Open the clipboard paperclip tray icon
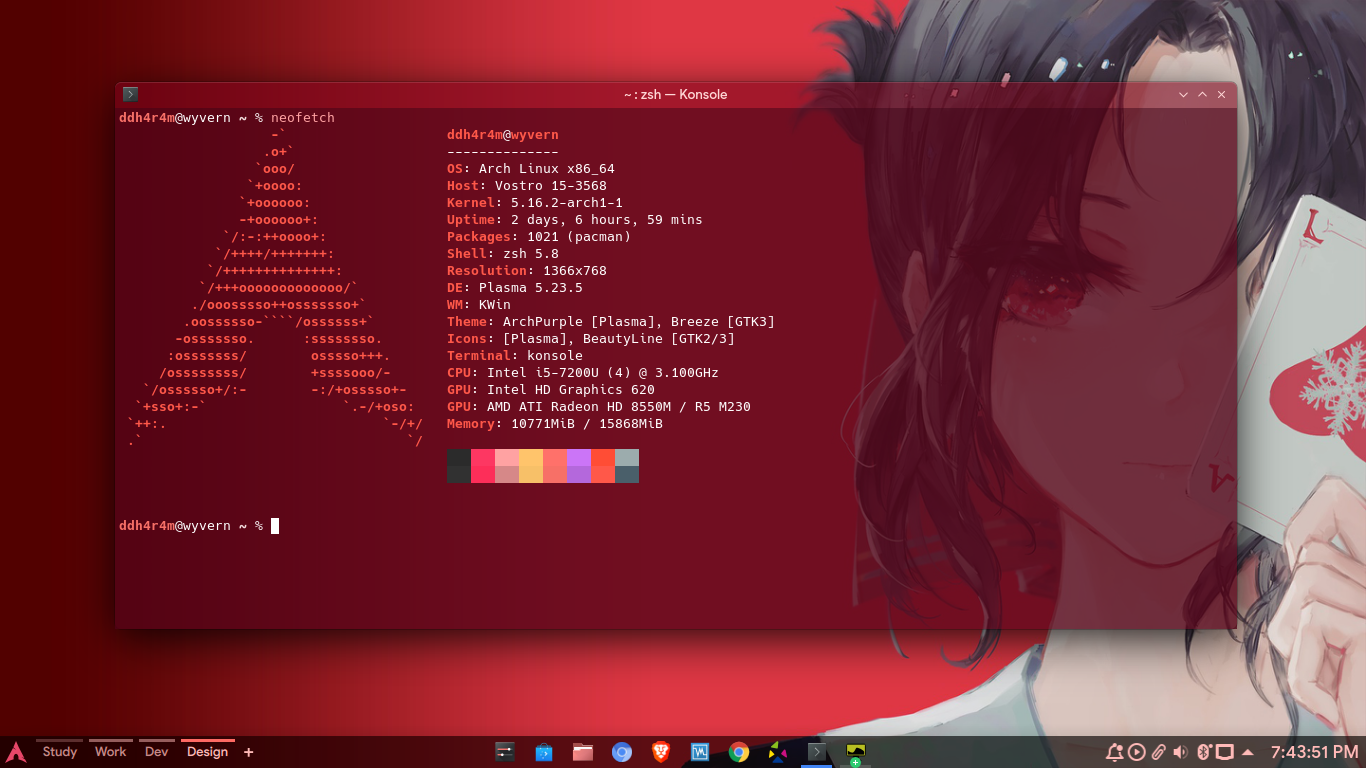 pyautogui.click(x=1158, y=752)
